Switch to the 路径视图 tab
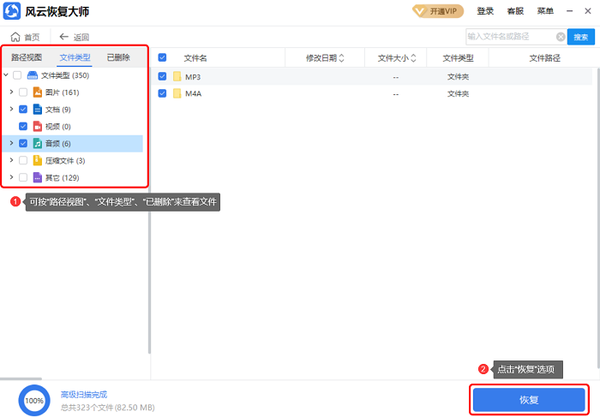This screenshot has height=417, width=600. click(x=26, y=57)
